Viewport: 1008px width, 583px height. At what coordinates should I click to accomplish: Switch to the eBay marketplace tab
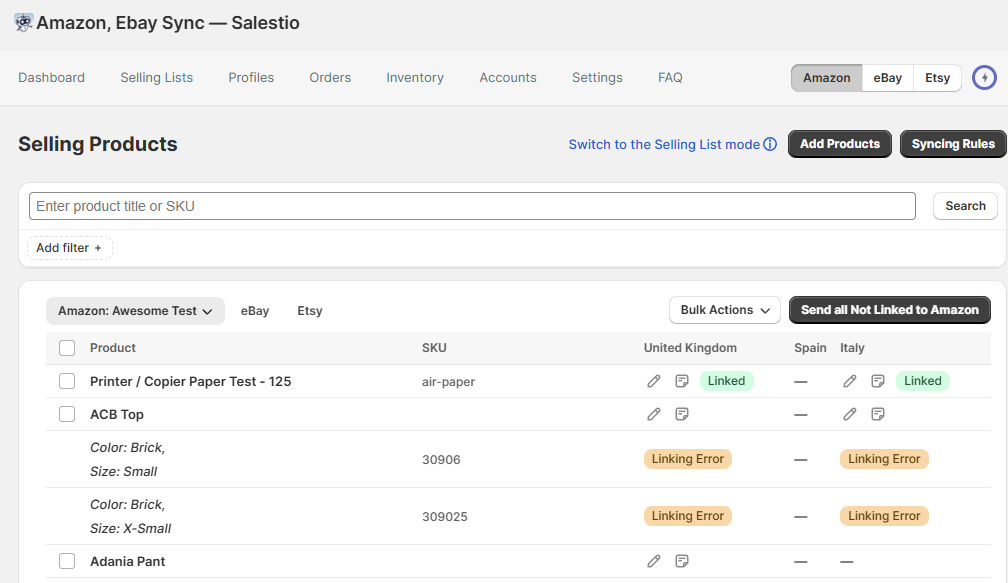click(x=887, y=78)
